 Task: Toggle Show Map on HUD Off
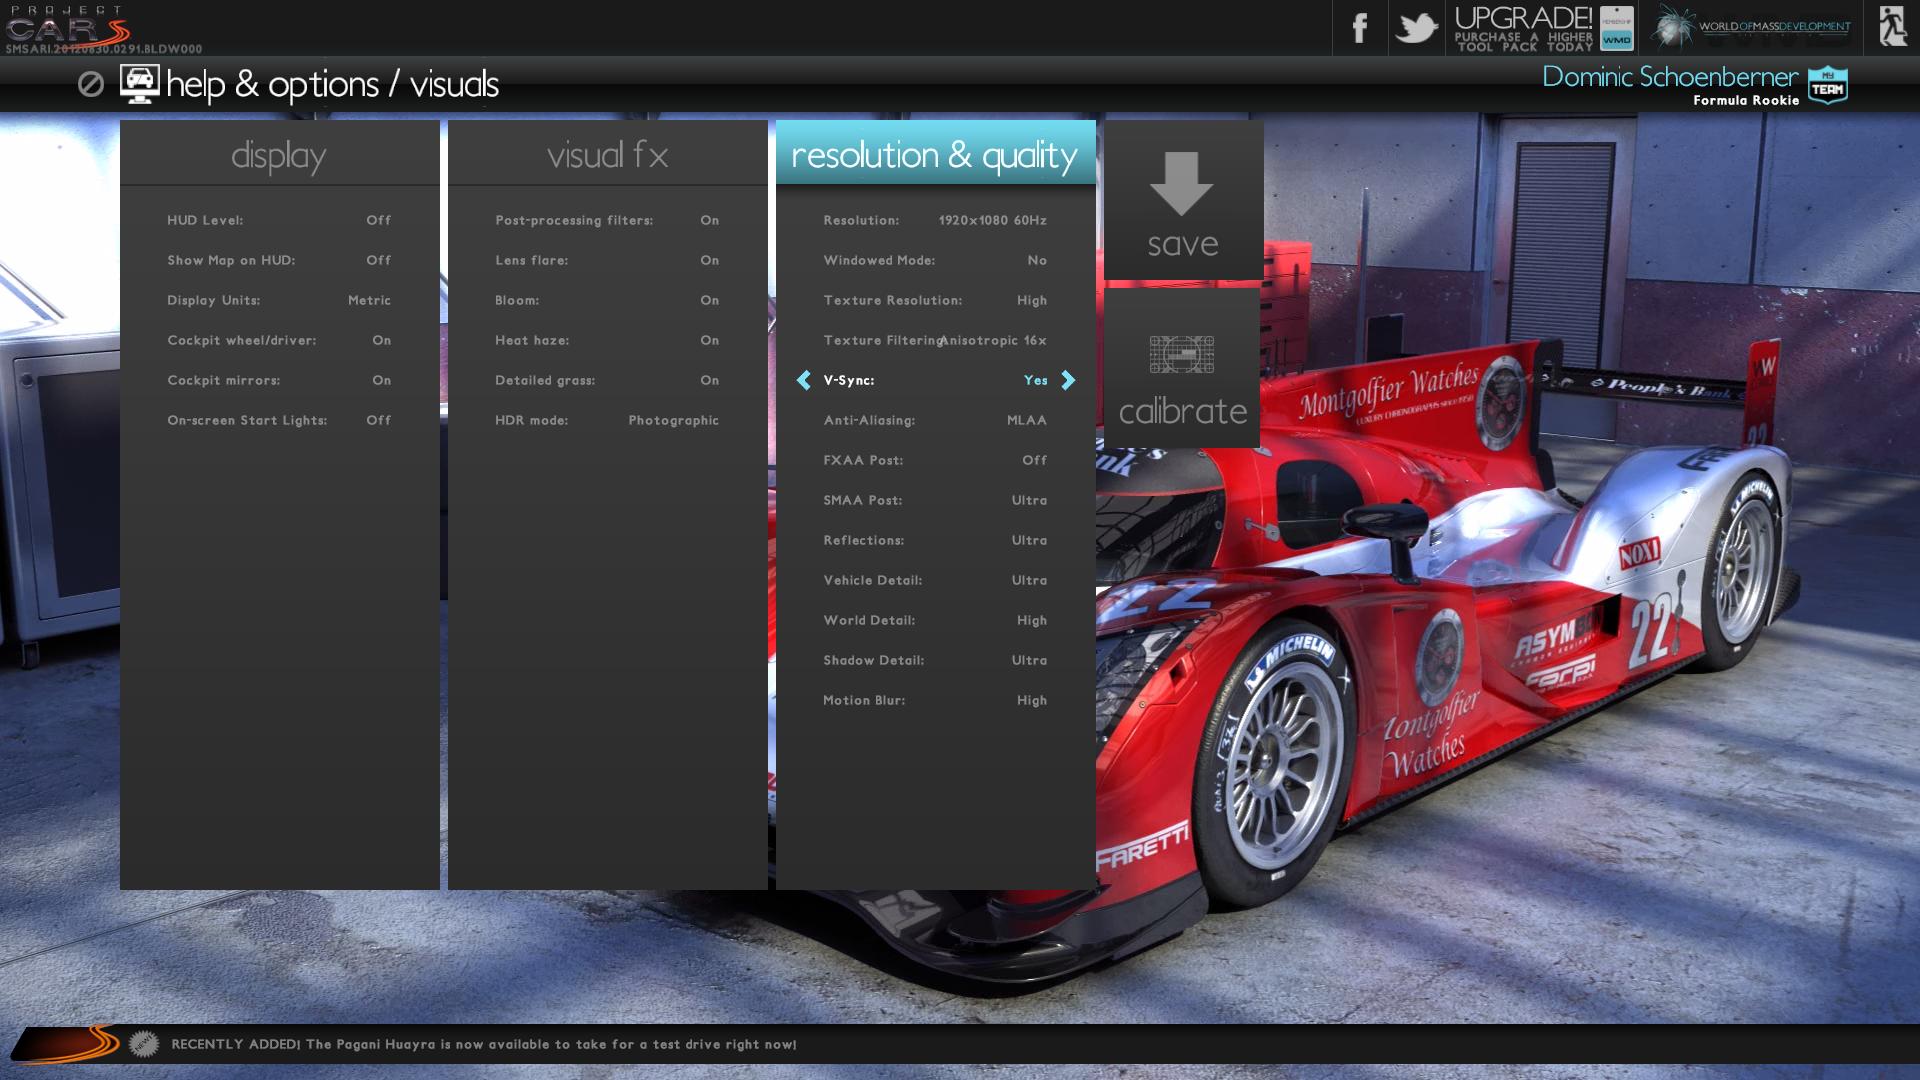pos(378,260)
